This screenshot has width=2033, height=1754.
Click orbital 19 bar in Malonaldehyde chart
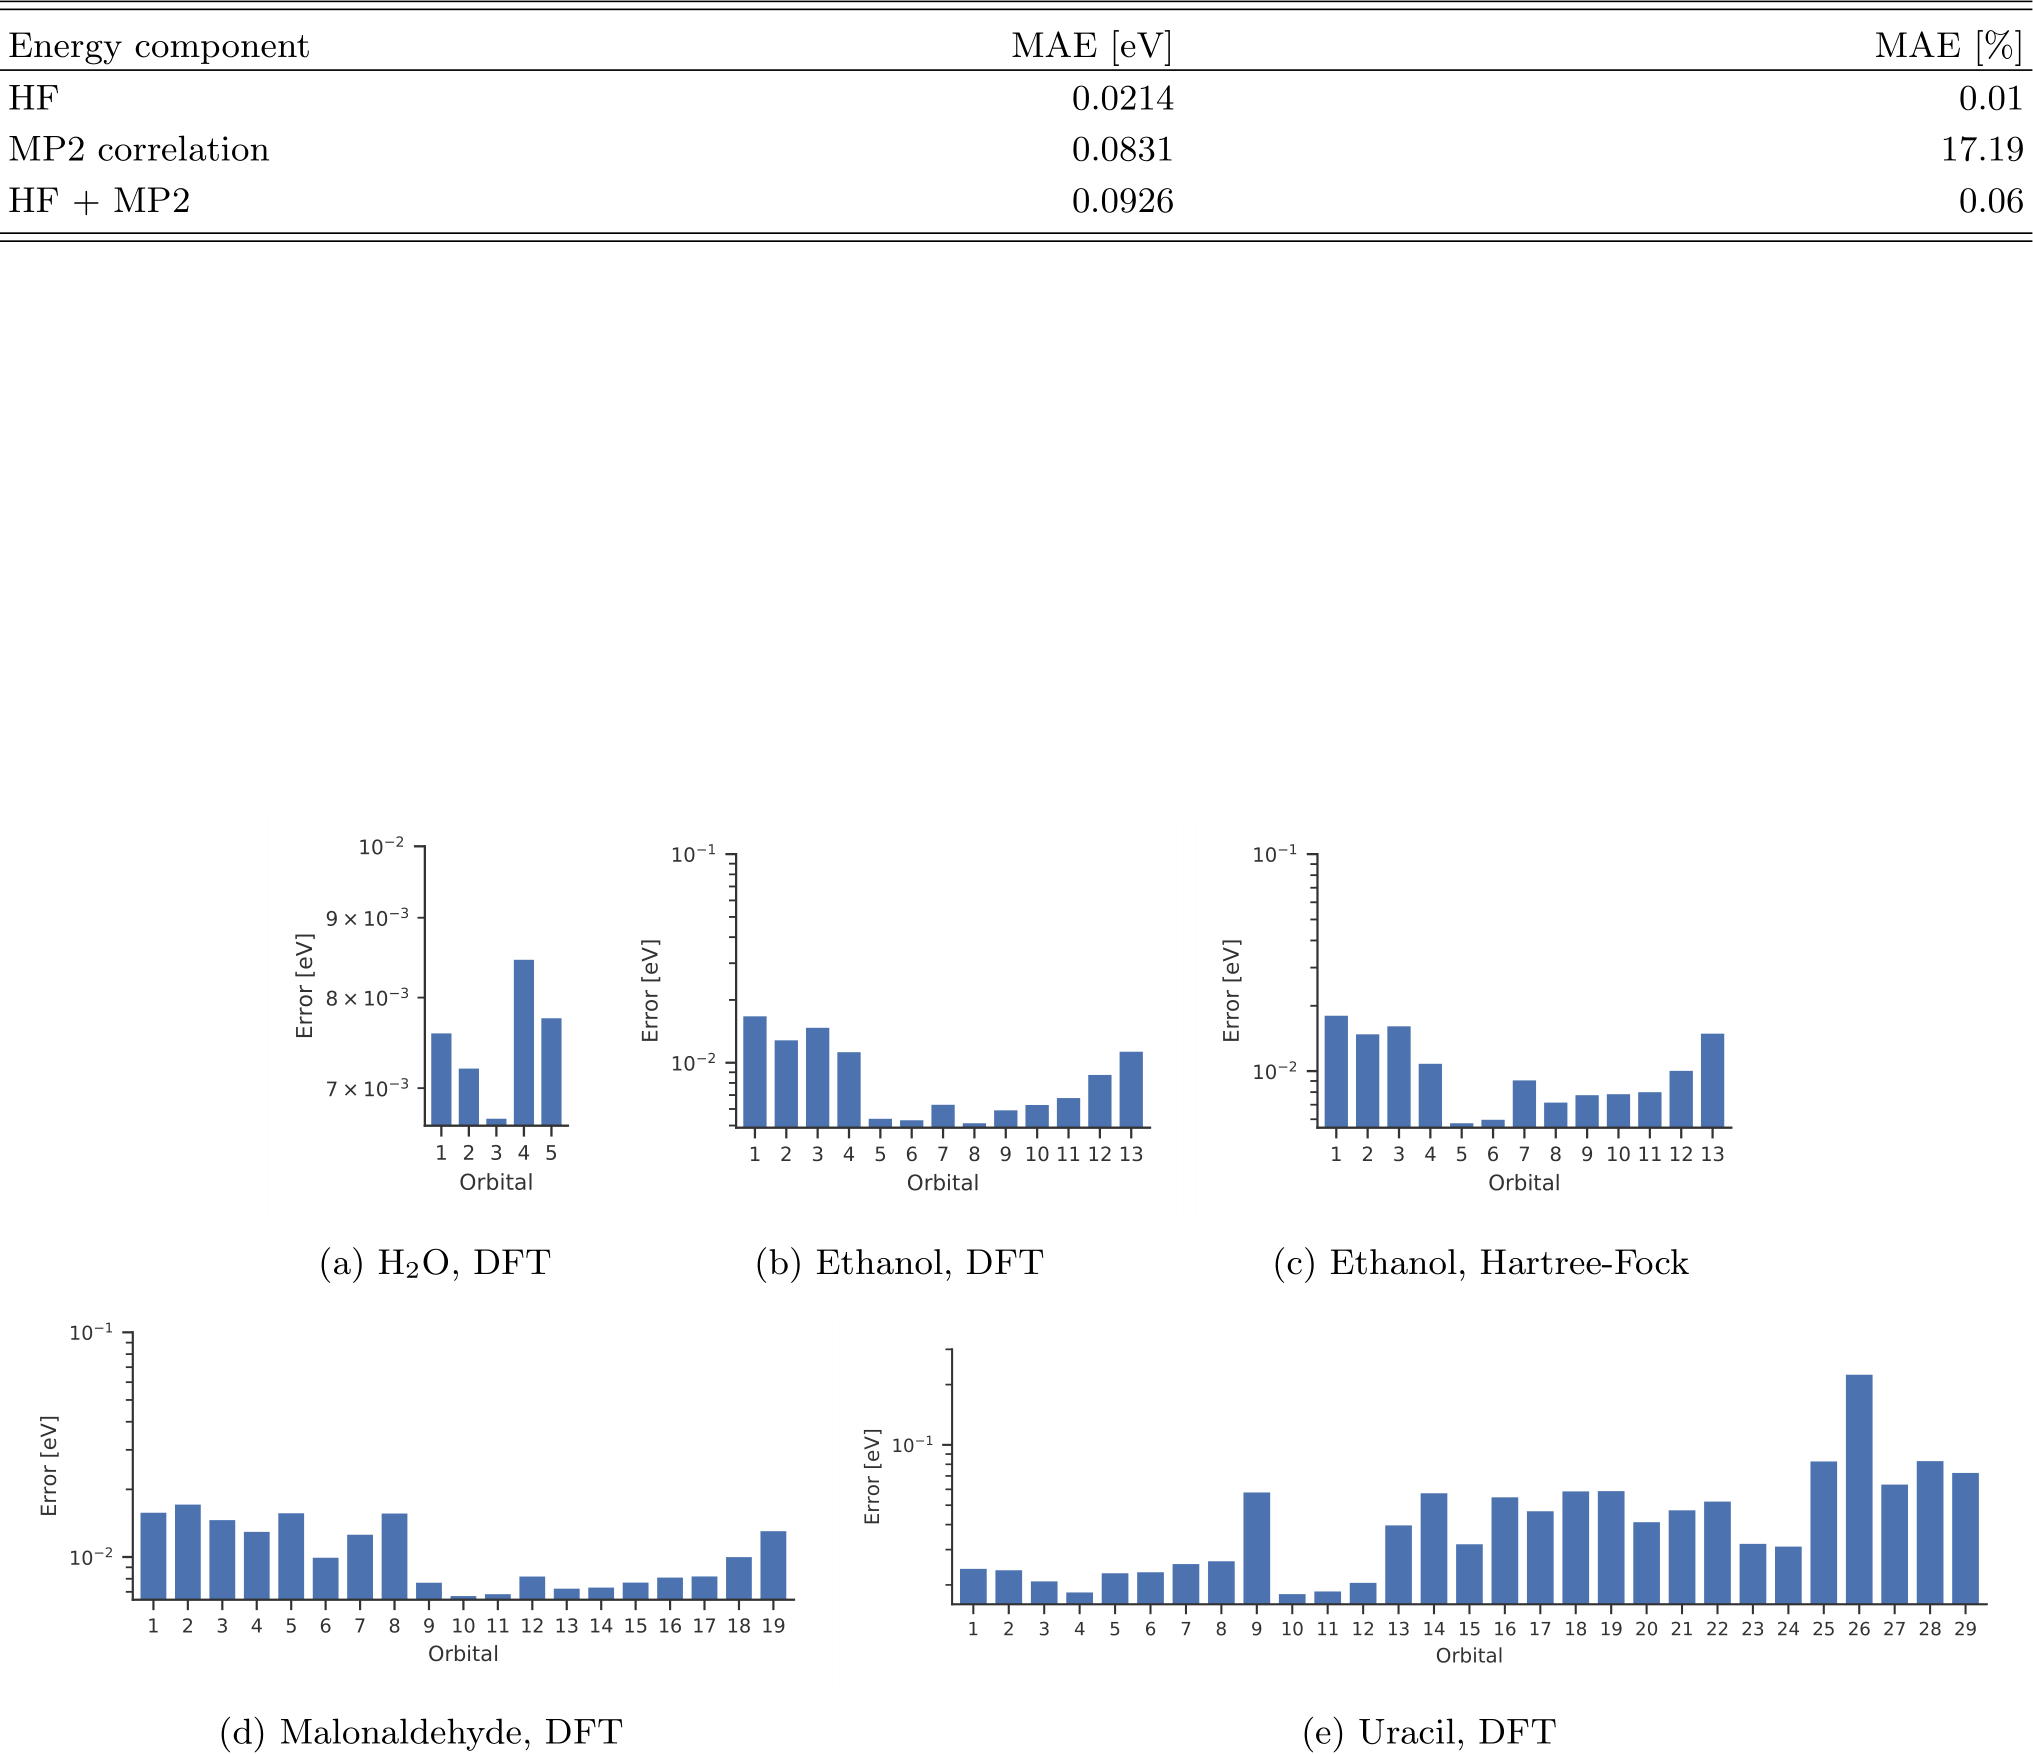coord(773,1566)
